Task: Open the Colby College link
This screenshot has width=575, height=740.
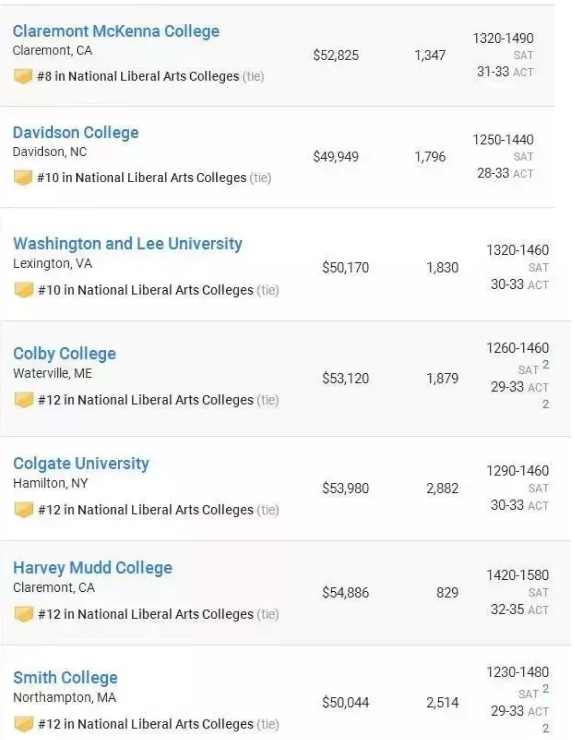Action: tap(65, 354)
